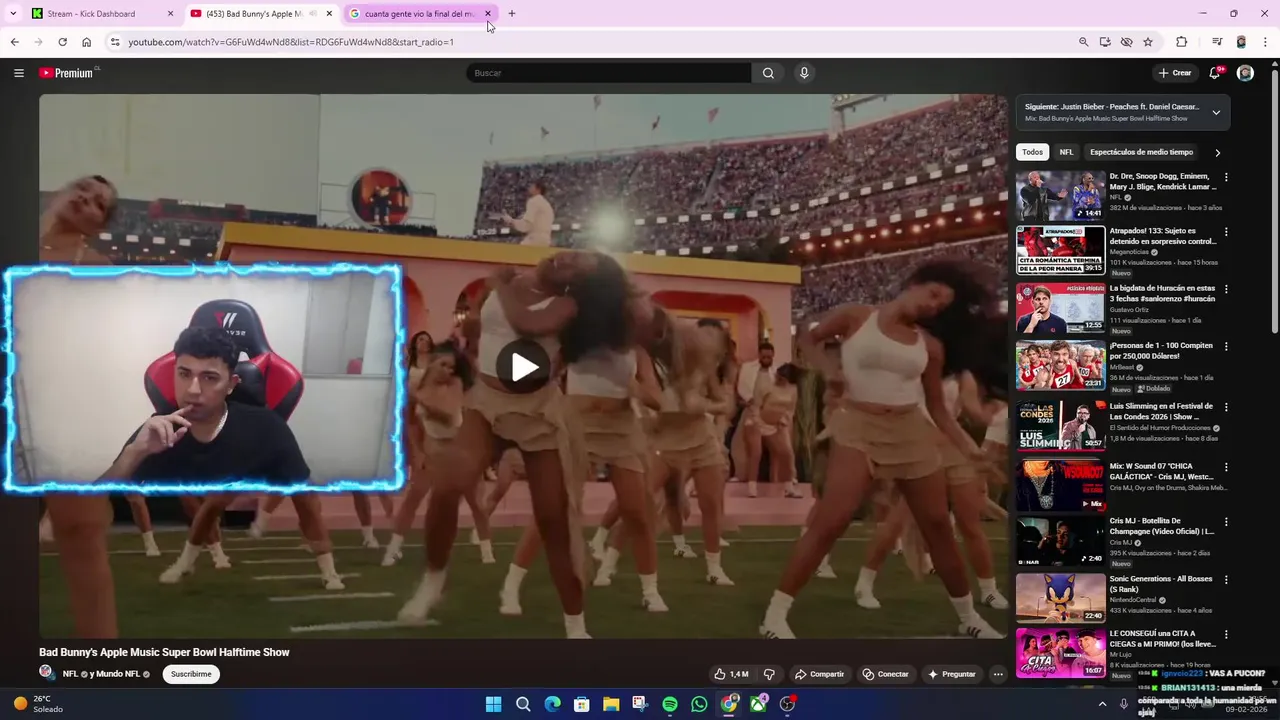Go back in browser history
This screenshot has height=720, width=1280.
click(14, 42)
